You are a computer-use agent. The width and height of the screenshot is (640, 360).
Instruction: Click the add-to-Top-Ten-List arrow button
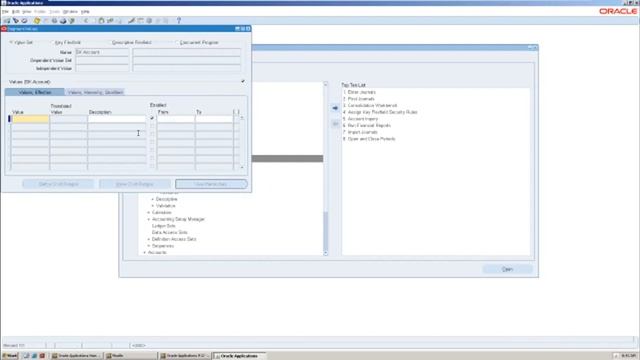pos(335,108)
